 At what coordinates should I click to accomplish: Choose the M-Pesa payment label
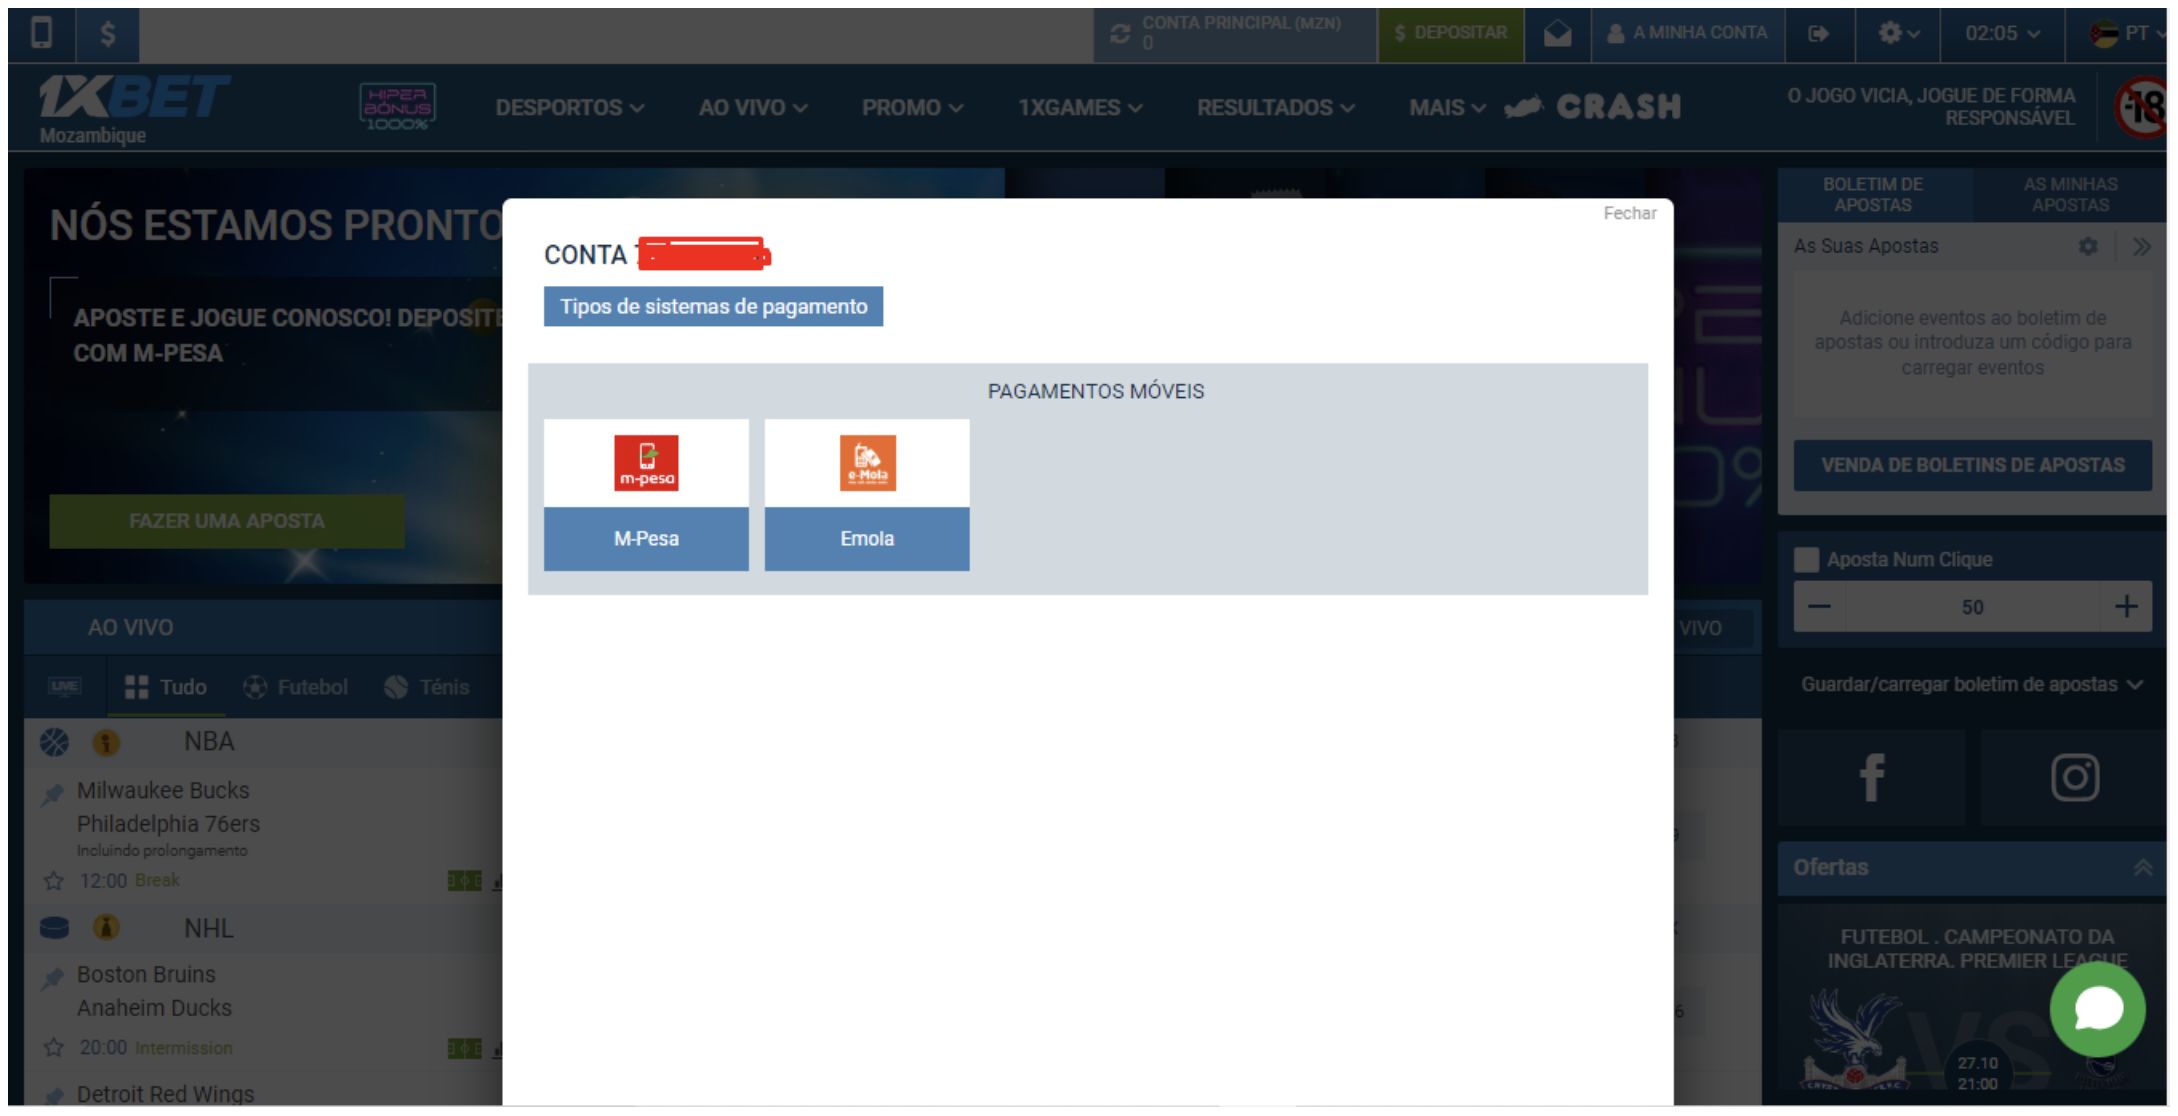coord(646,539)
